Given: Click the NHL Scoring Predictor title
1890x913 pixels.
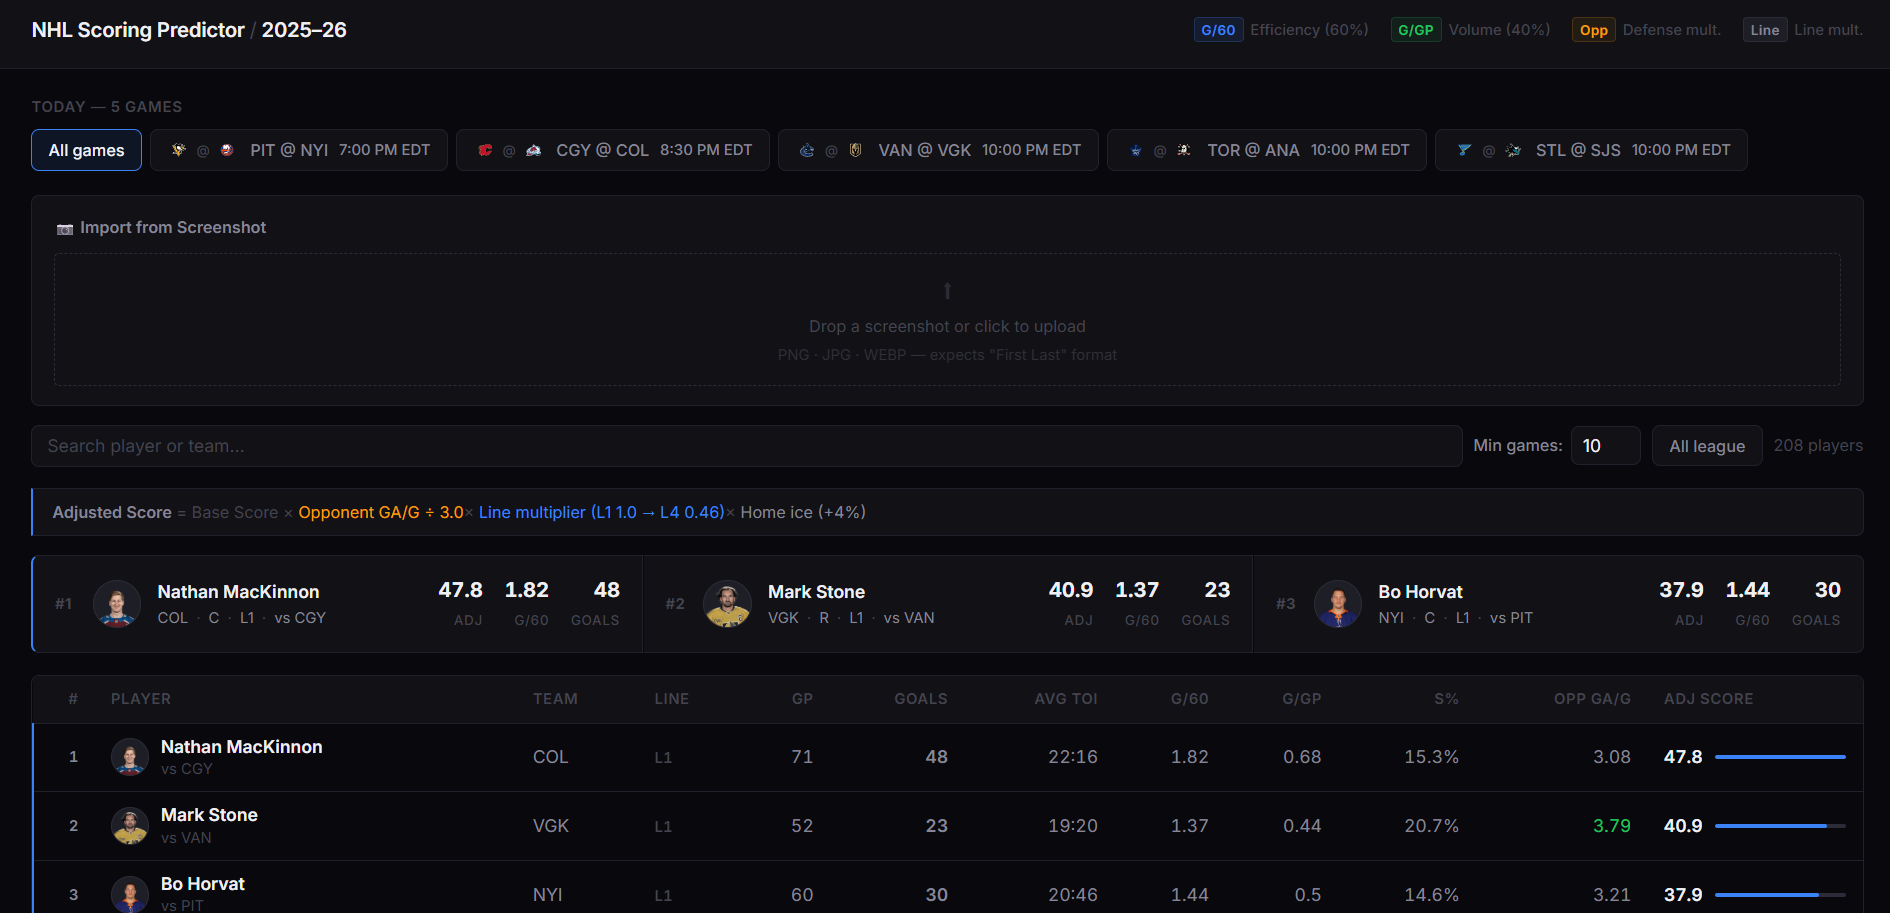Looking at the screenshot, I should pos(138,30).
